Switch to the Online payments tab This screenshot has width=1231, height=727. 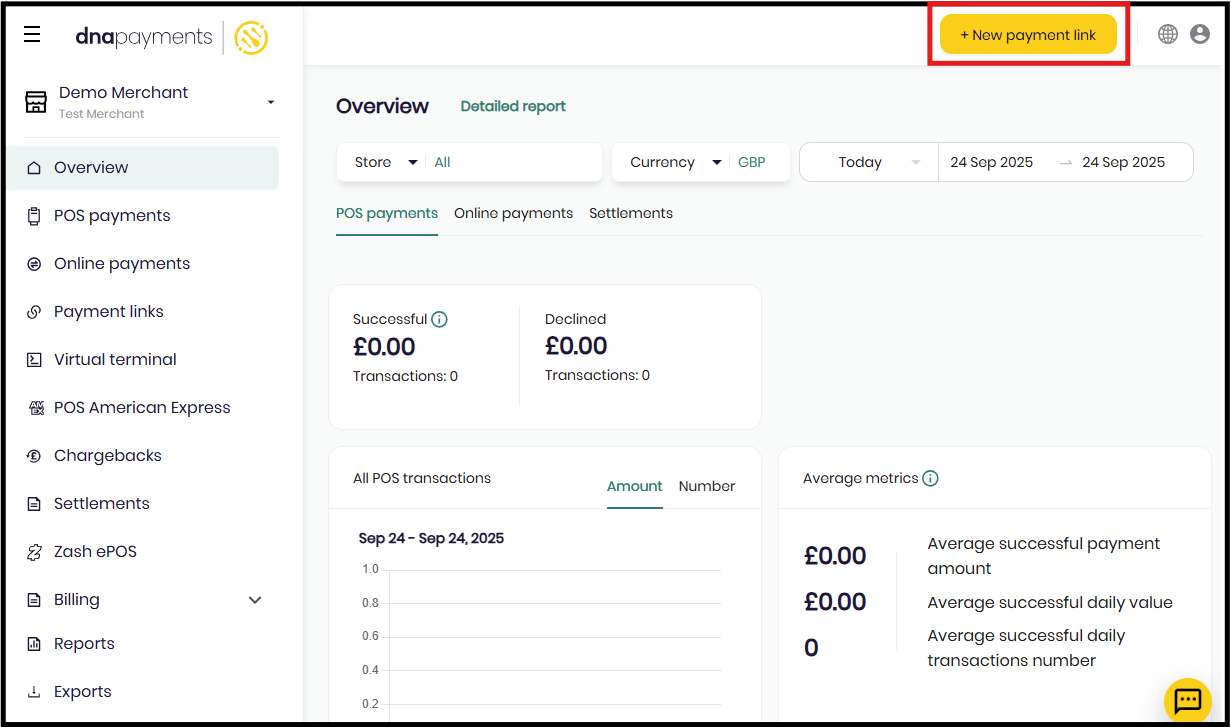pyautogui.click(x=513, y=214)
